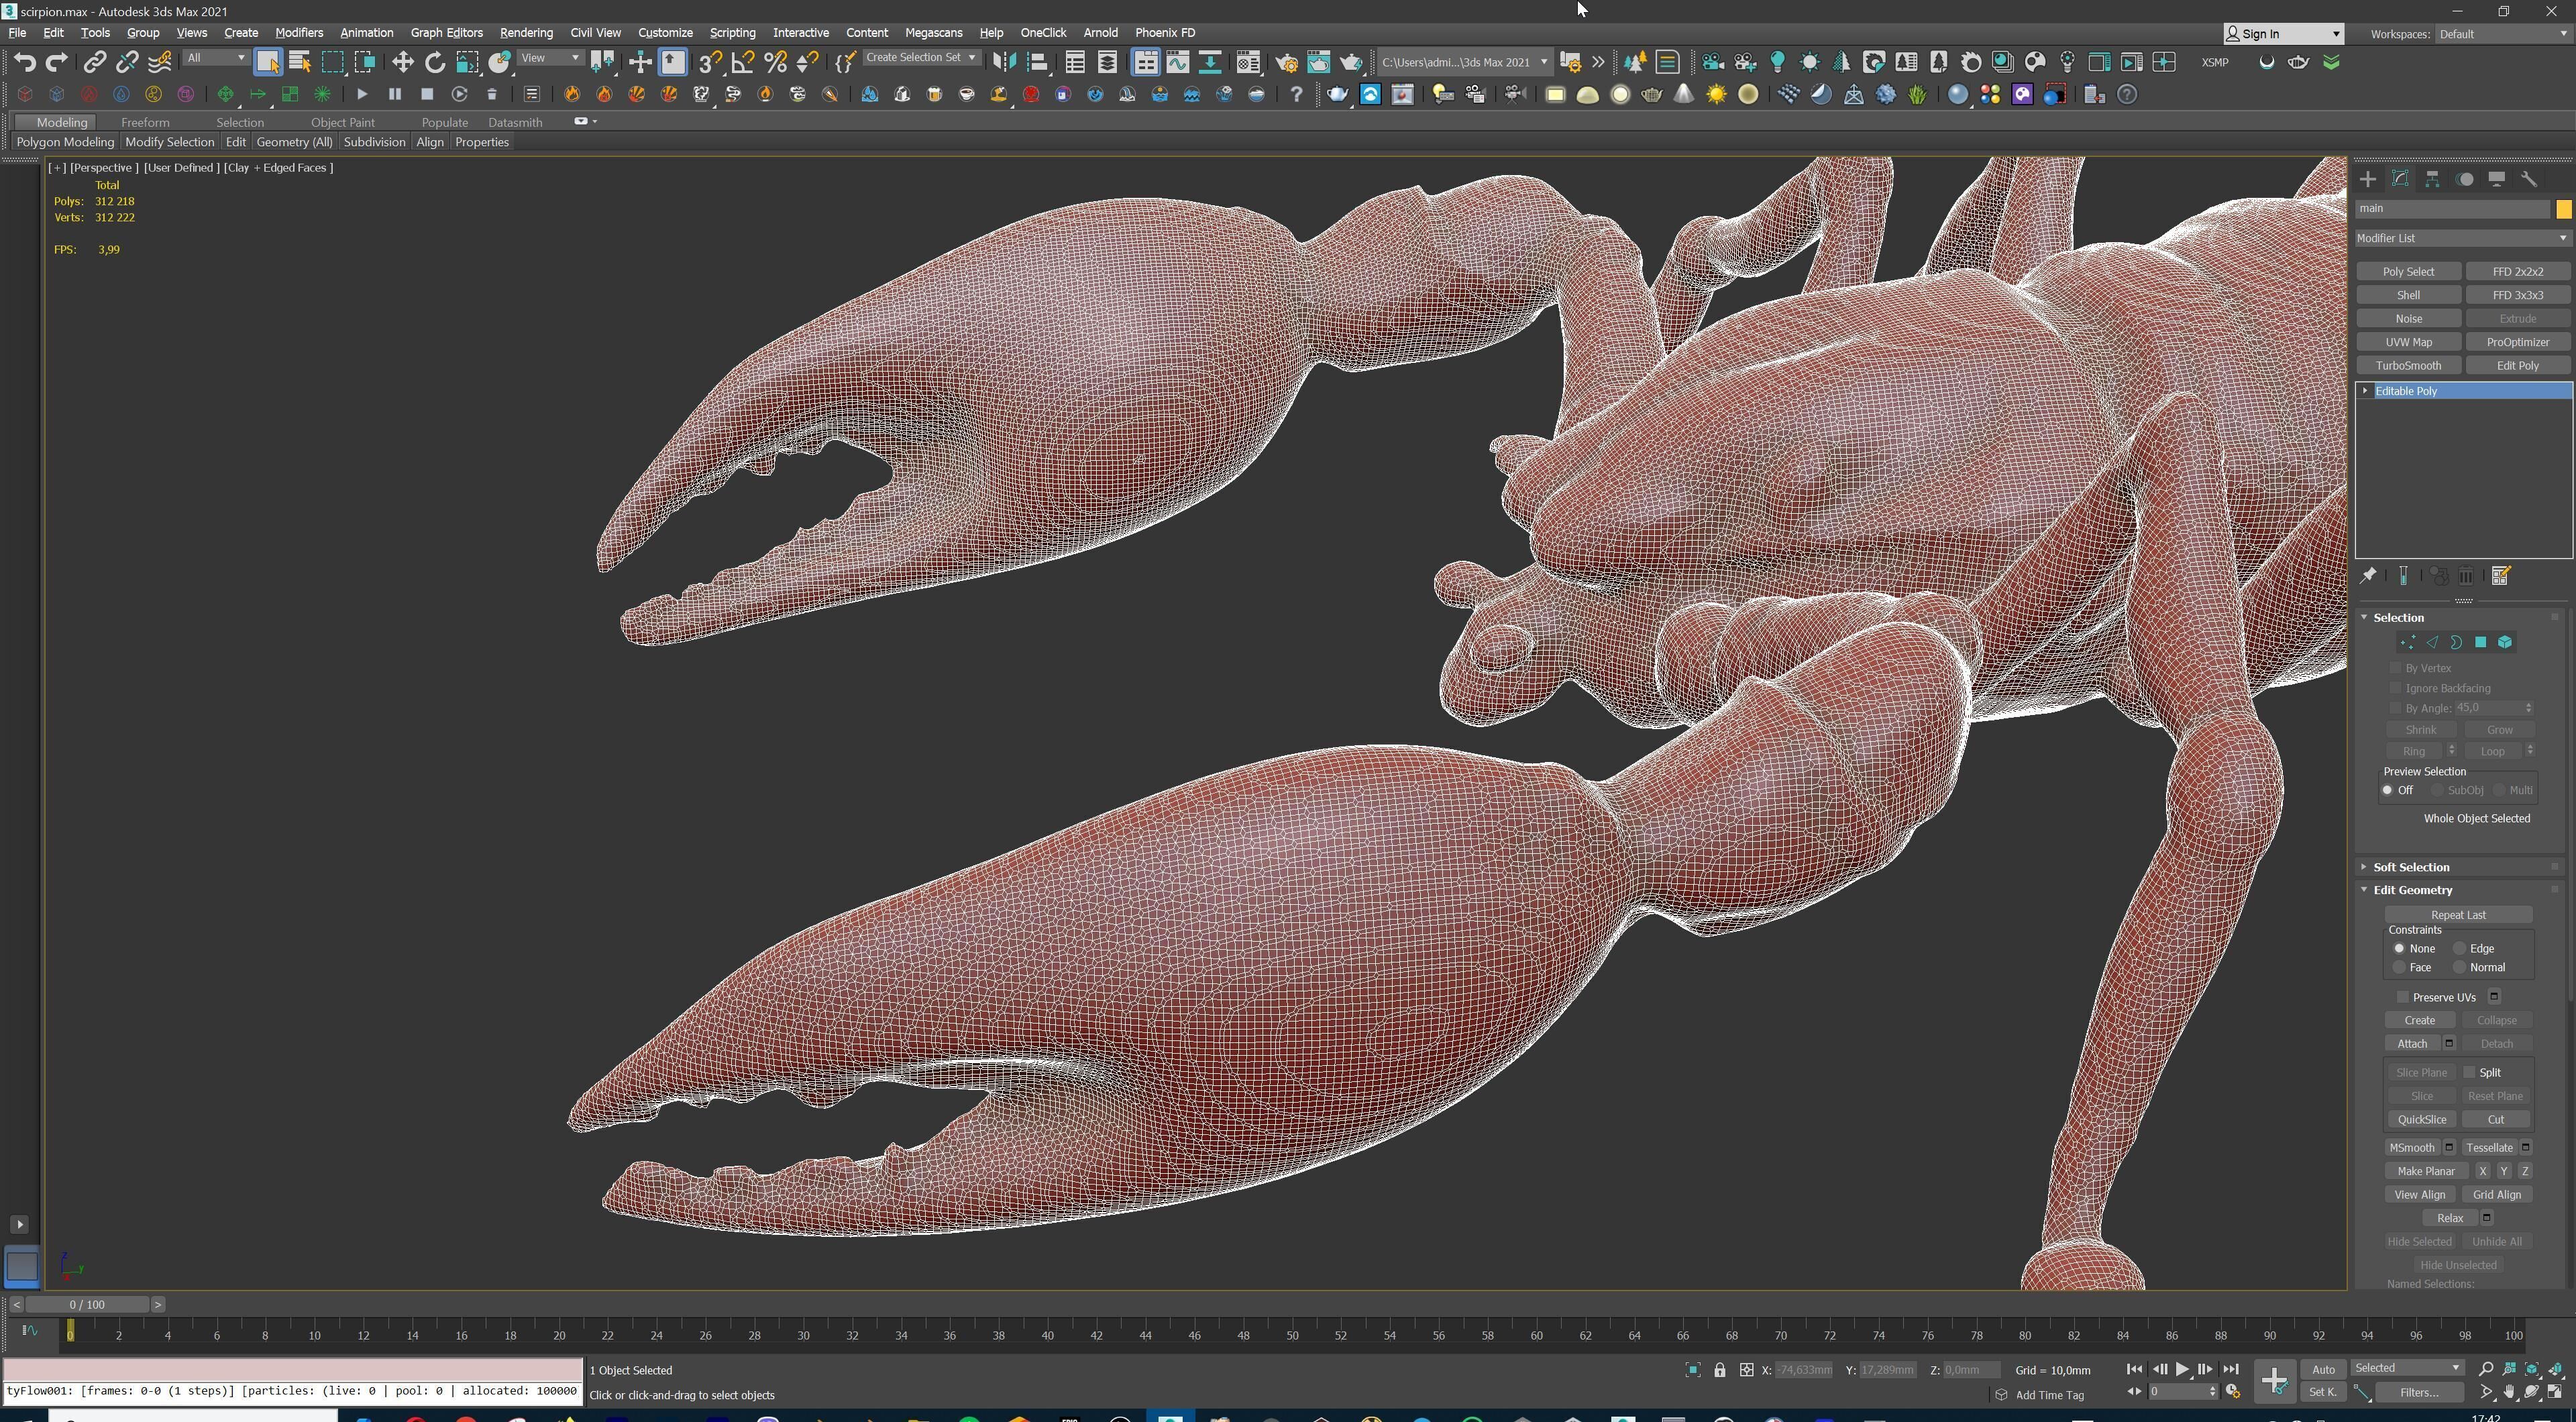
Task: Collapse the Edit Geometry rollout
Action: pyautogui.click(x=2412, y=890)
